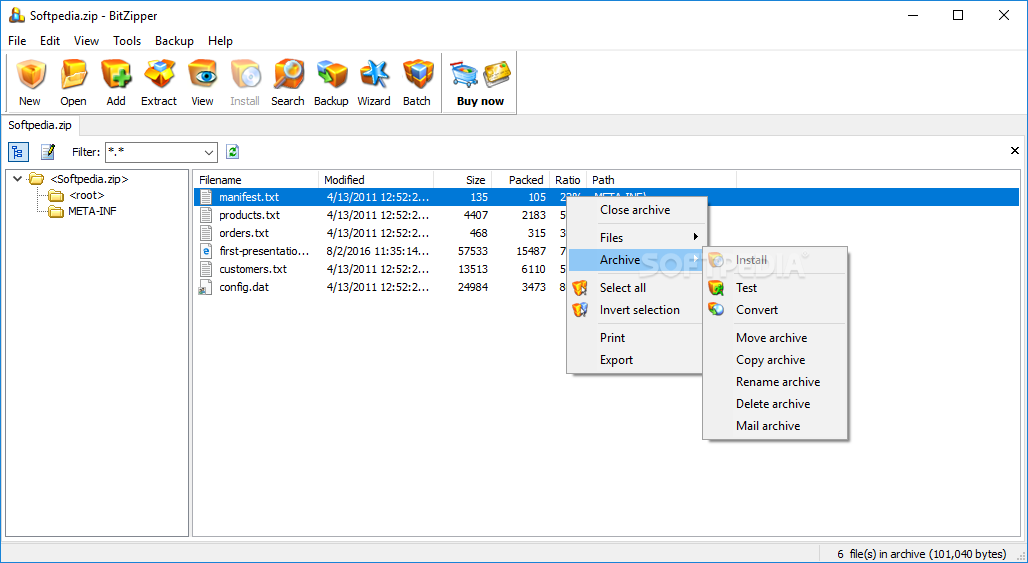Choose Invert selection in context menu
The width and height of the screenshot is (1028, 563).
click(637, 310)
